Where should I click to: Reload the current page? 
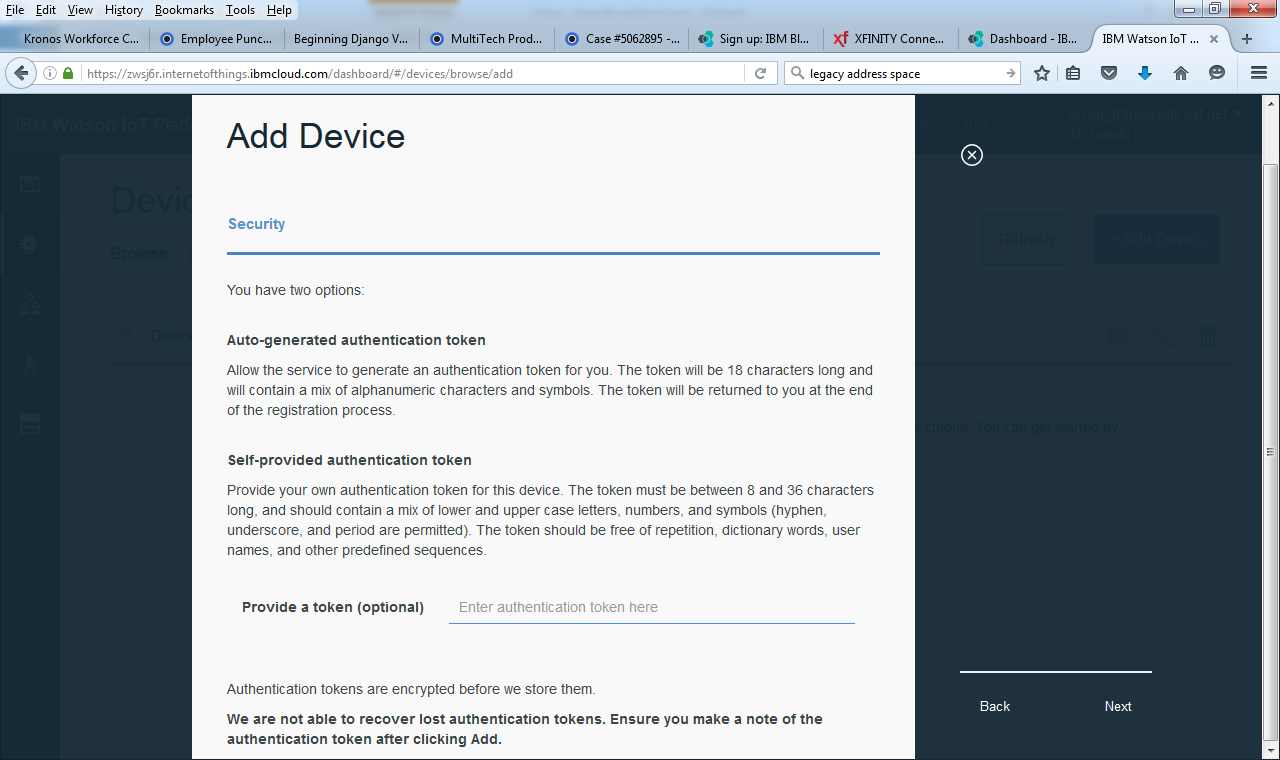point(760,73)
